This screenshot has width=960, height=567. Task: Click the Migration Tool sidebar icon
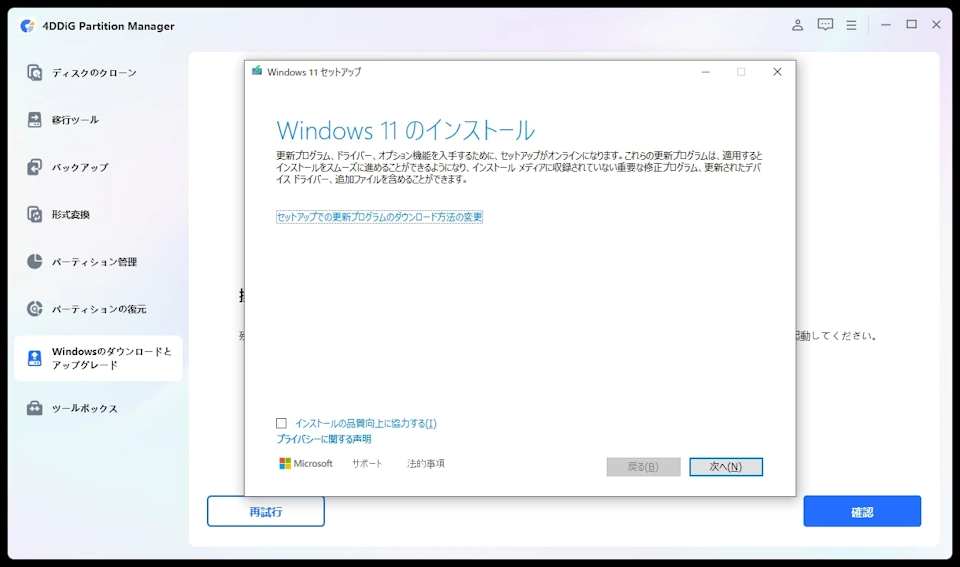click(35, 119)
